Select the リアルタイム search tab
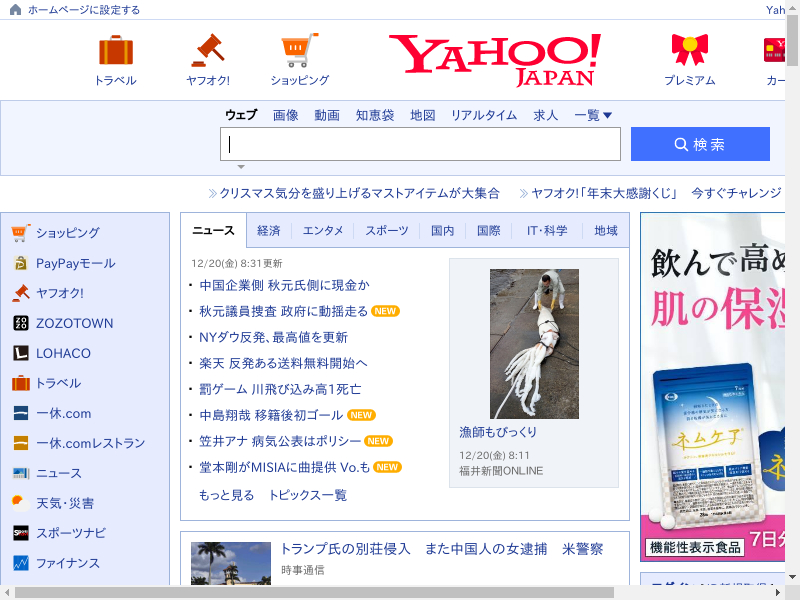Screen dimensions: 800x600 point(484,115)
